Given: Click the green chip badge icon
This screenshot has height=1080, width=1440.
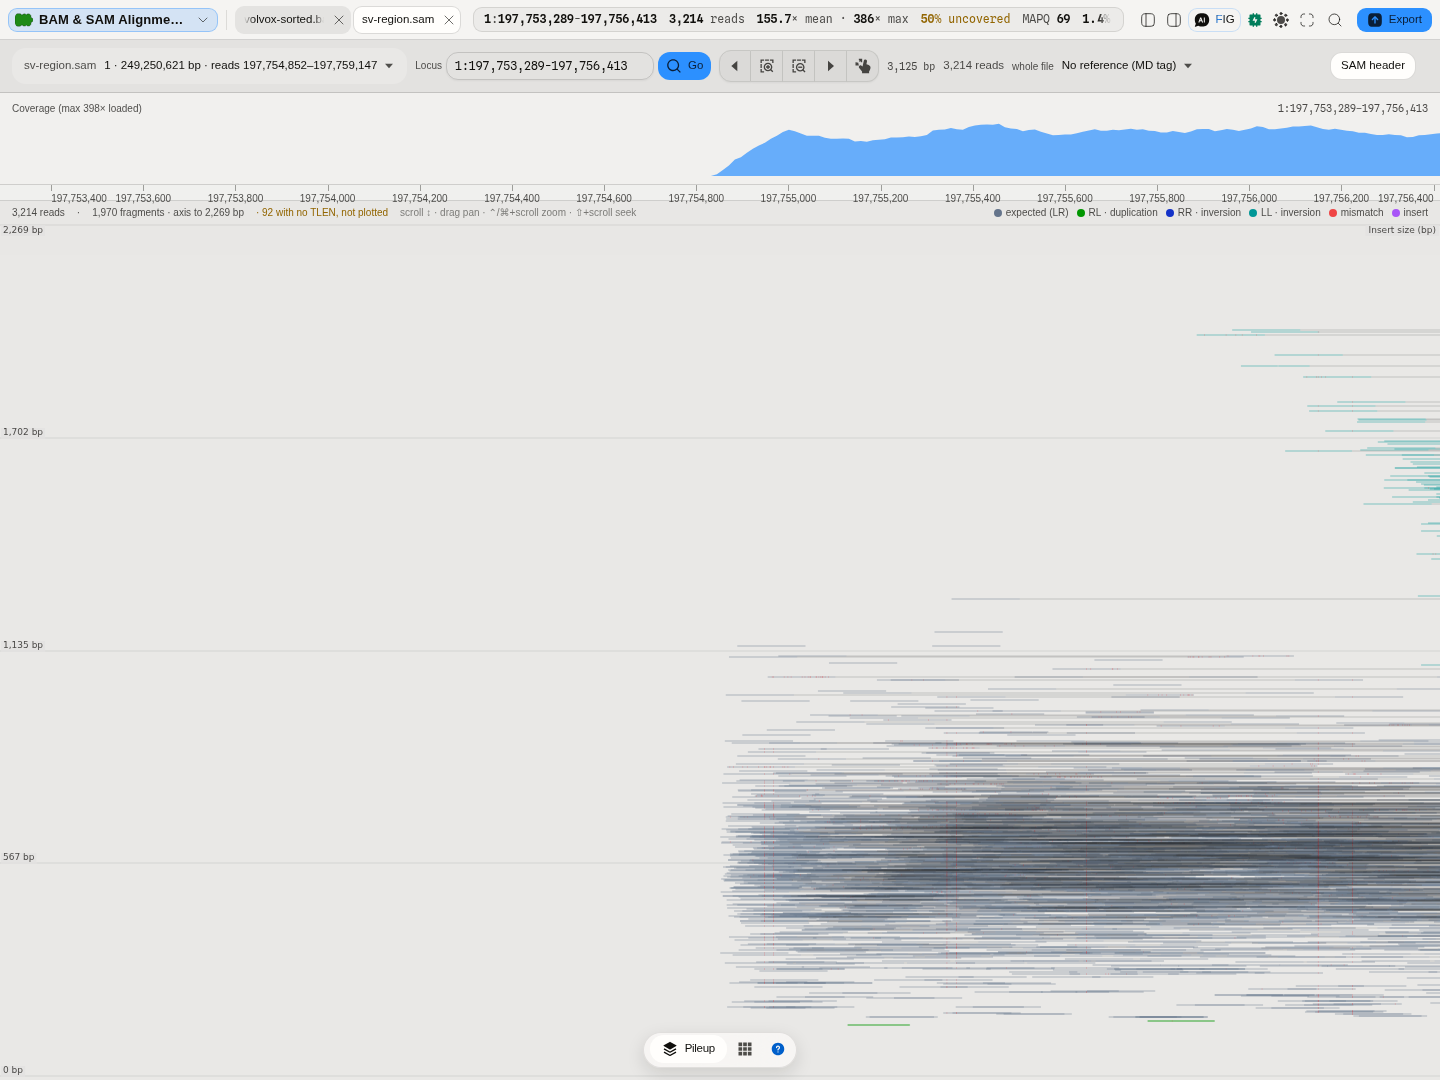Looking at the screenshot, I should [1255, 20].
